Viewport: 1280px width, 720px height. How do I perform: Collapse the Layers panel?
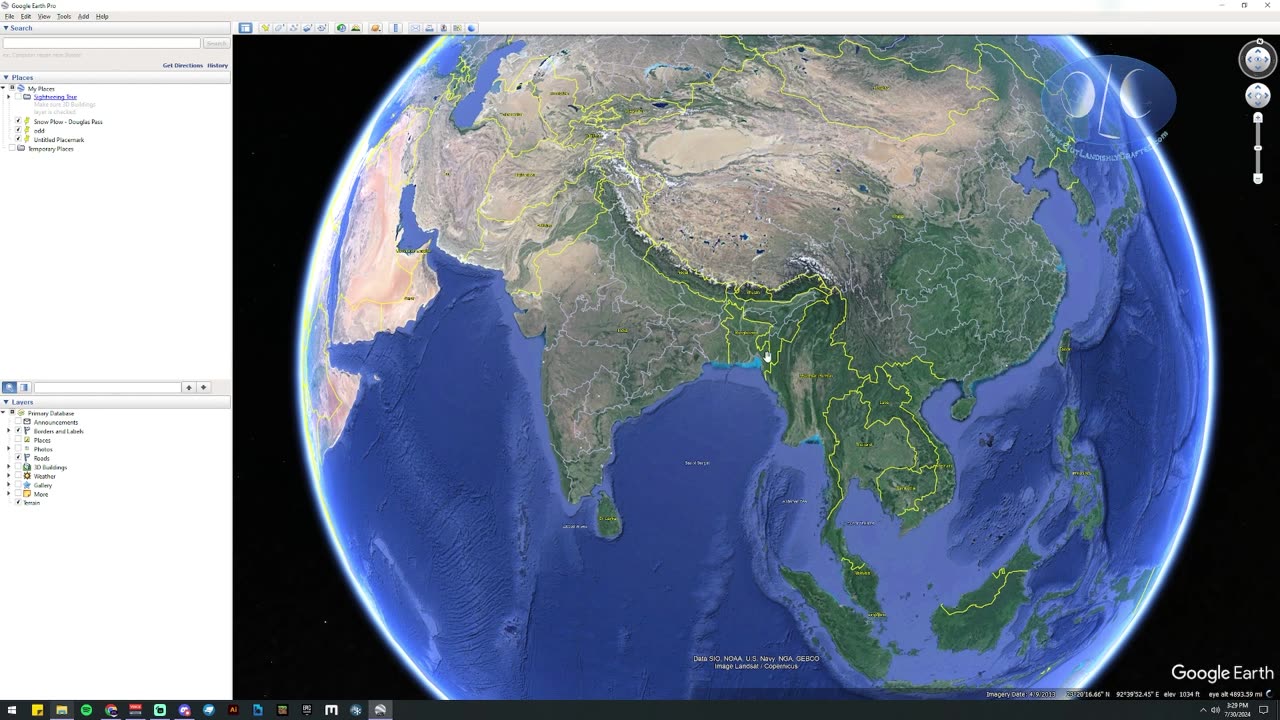pyautogui.click(x=6, y=402)
